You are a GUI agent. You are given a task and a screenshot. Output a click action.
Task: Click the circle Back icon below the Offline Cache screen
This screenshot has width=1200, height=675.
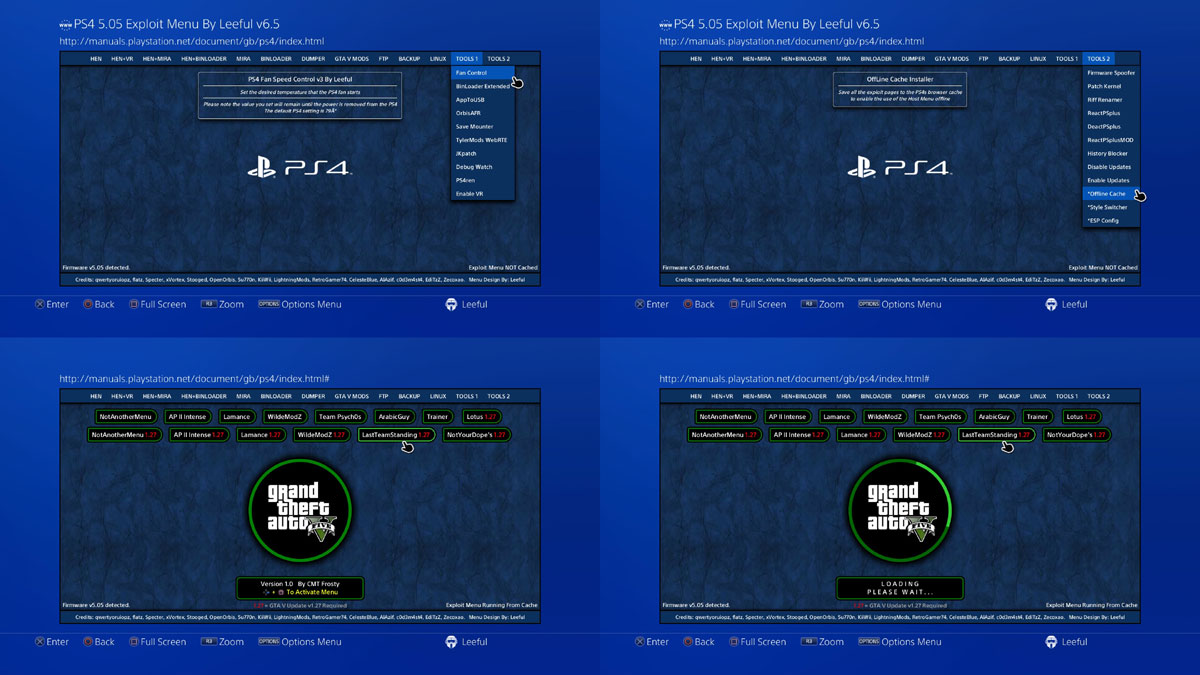click(688, 304)
